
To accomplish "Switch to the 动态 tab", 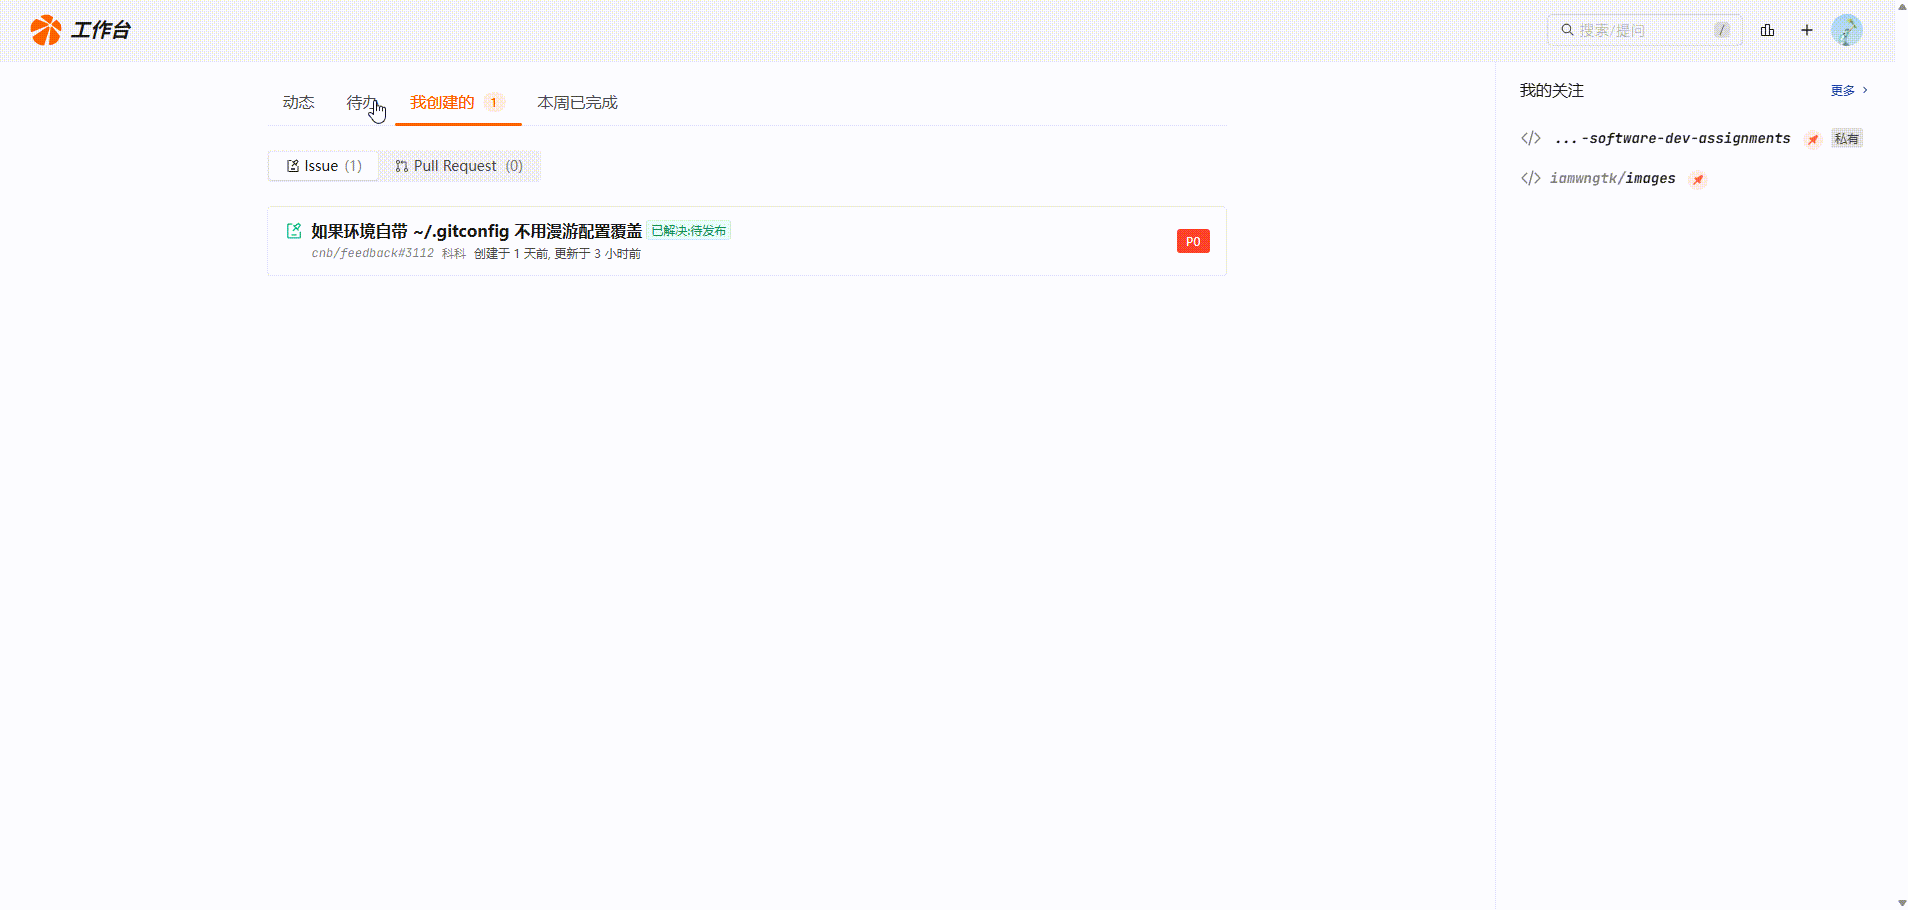I will click(x=298, y=101).
